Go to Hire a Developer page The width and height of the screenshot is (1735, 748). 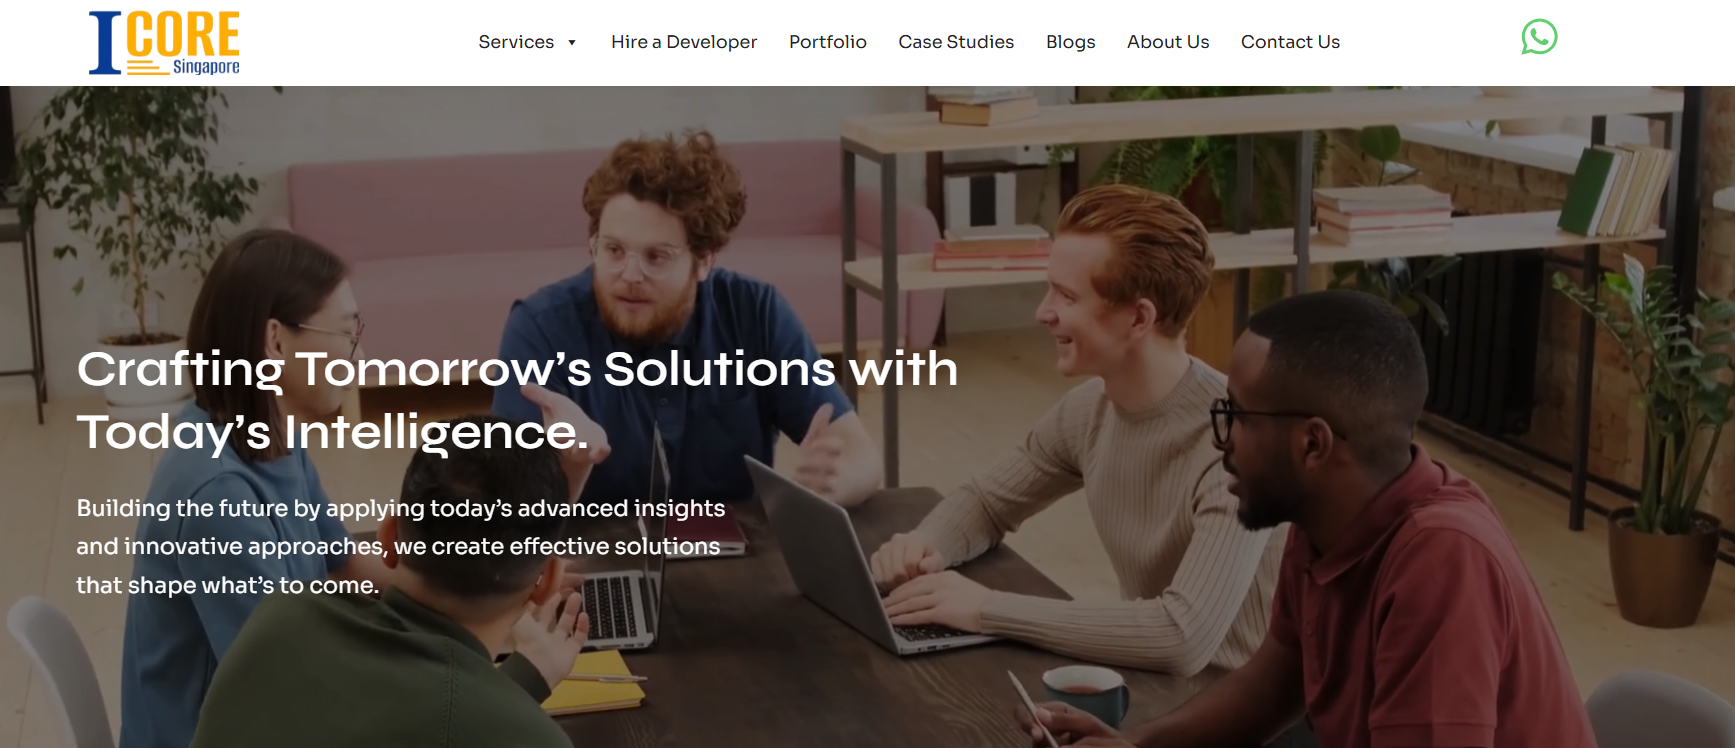[x=684, y=42]
